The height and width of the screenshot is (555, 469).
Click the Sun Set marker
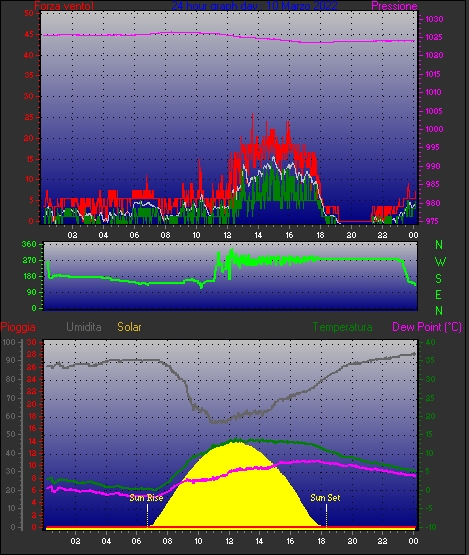(325, 498)
